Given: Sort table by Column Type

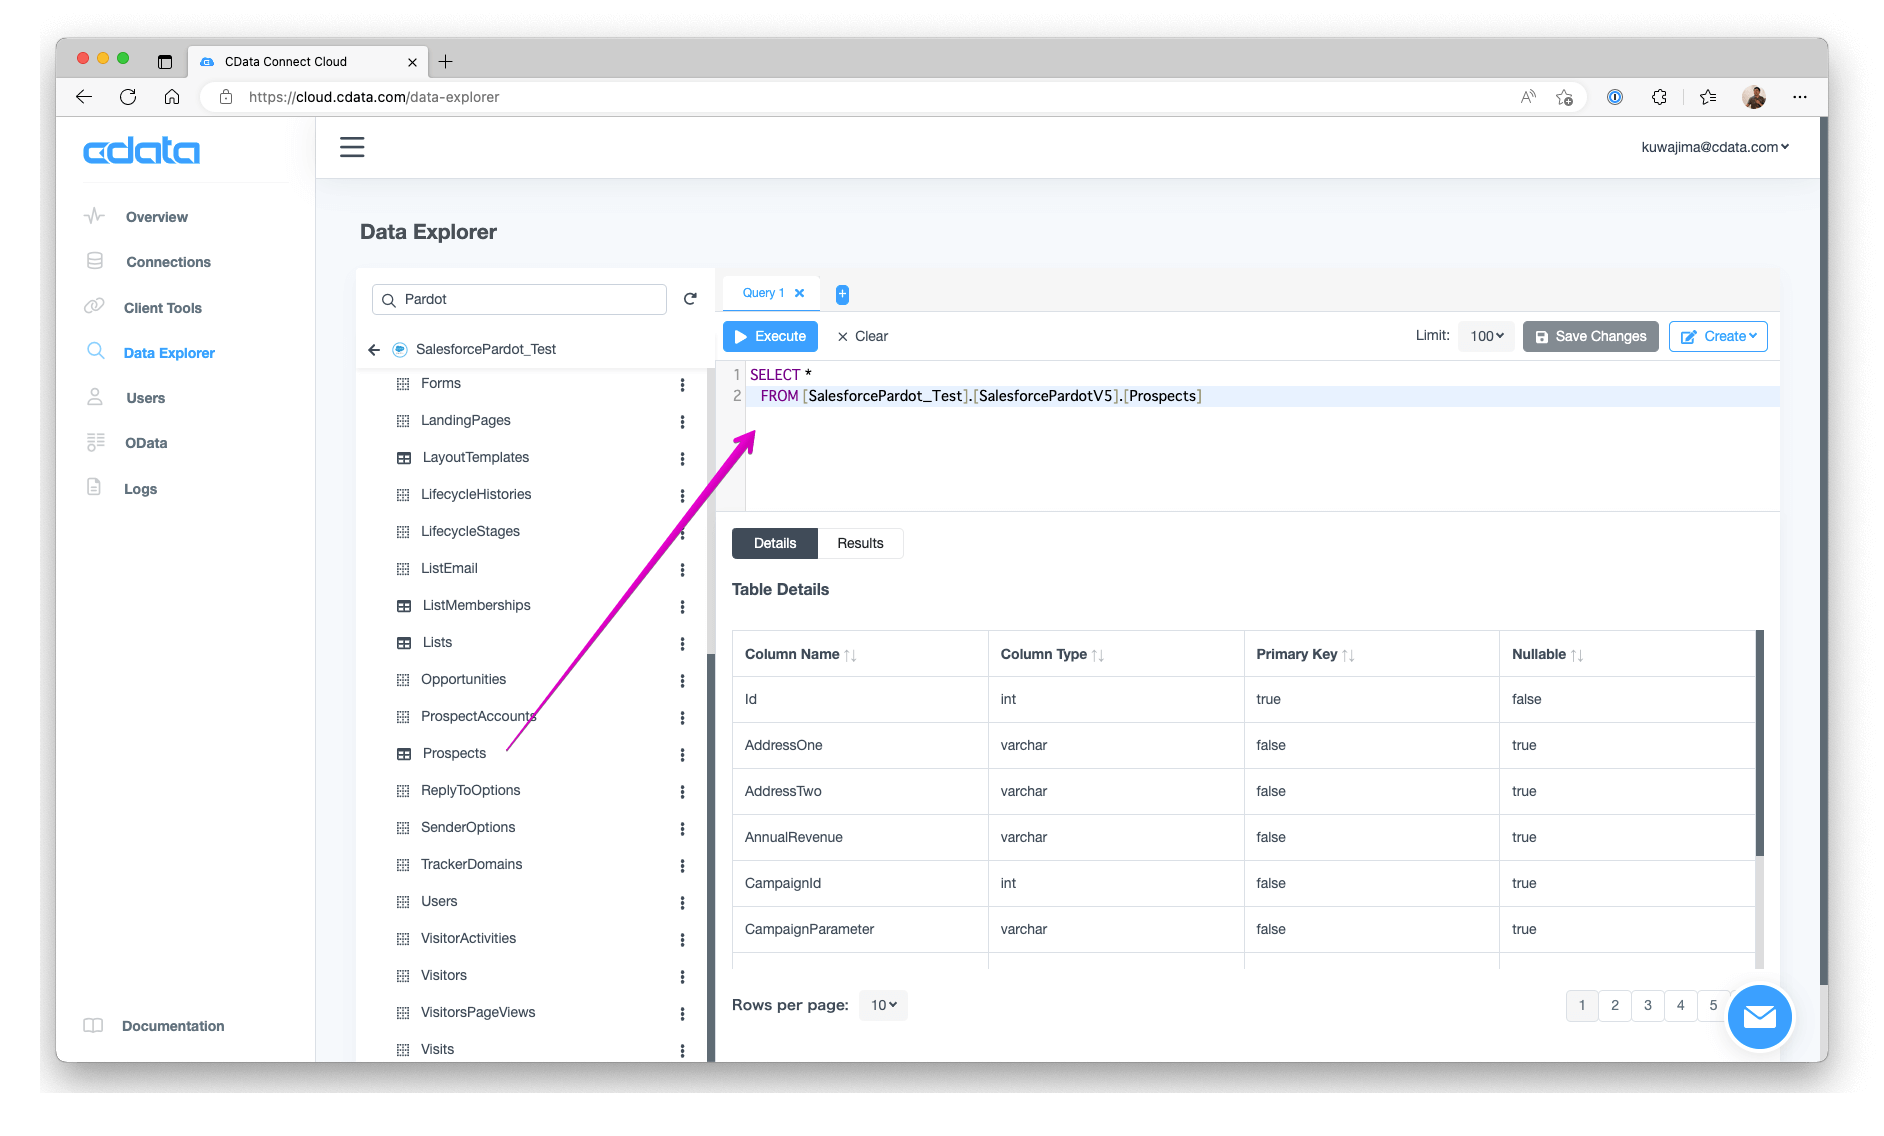Looking at the screenshot, I should click(x=1098, y=655).
